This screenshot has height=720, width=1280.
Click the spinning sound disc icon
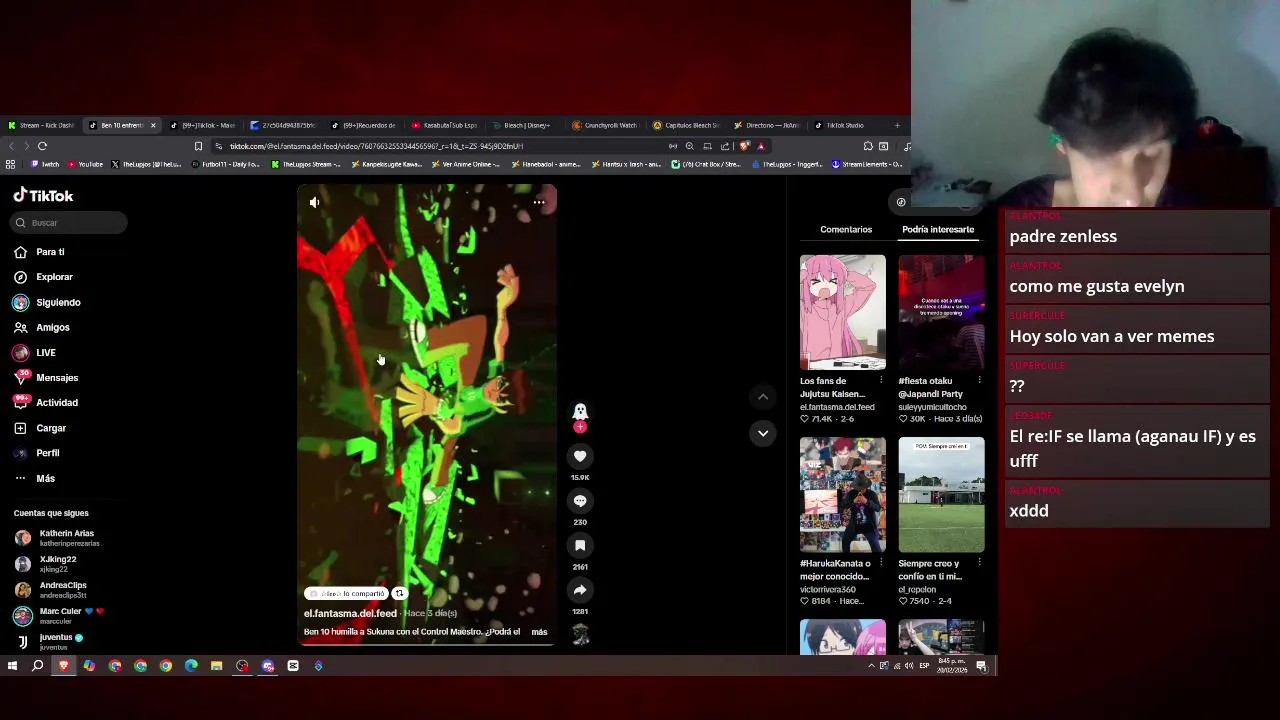(580, 634)
